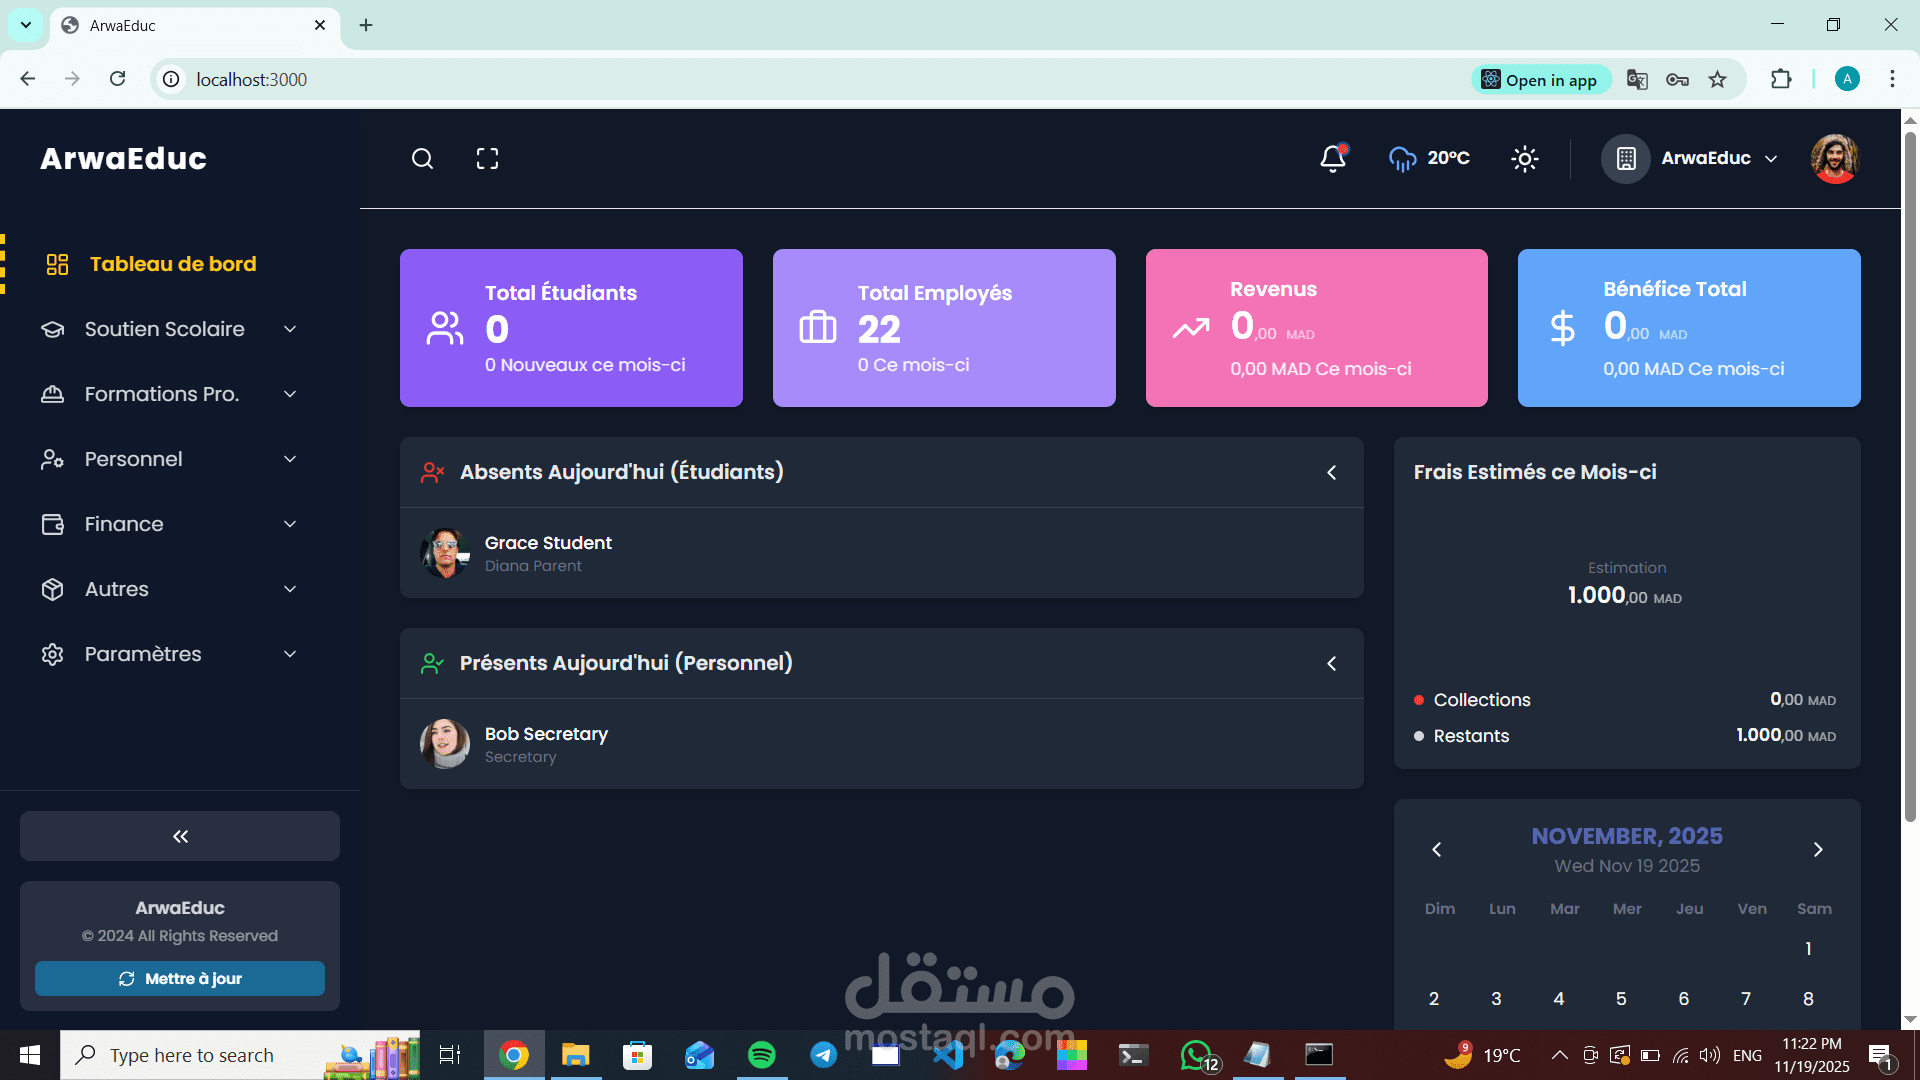Open the notifications bell
The width and height of the screenshot is (1920, 1080).
1333,158
